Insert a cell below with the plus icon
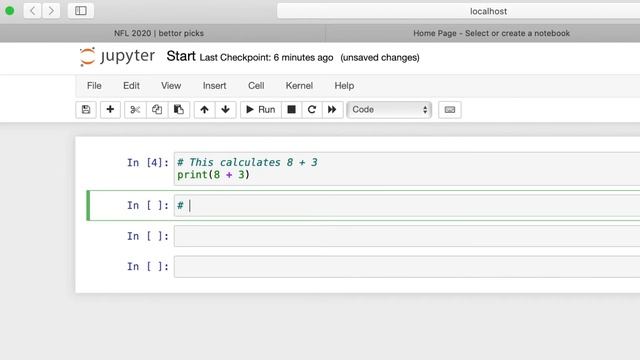Viewport: 640px width, 360px height. tap(110, 110)
